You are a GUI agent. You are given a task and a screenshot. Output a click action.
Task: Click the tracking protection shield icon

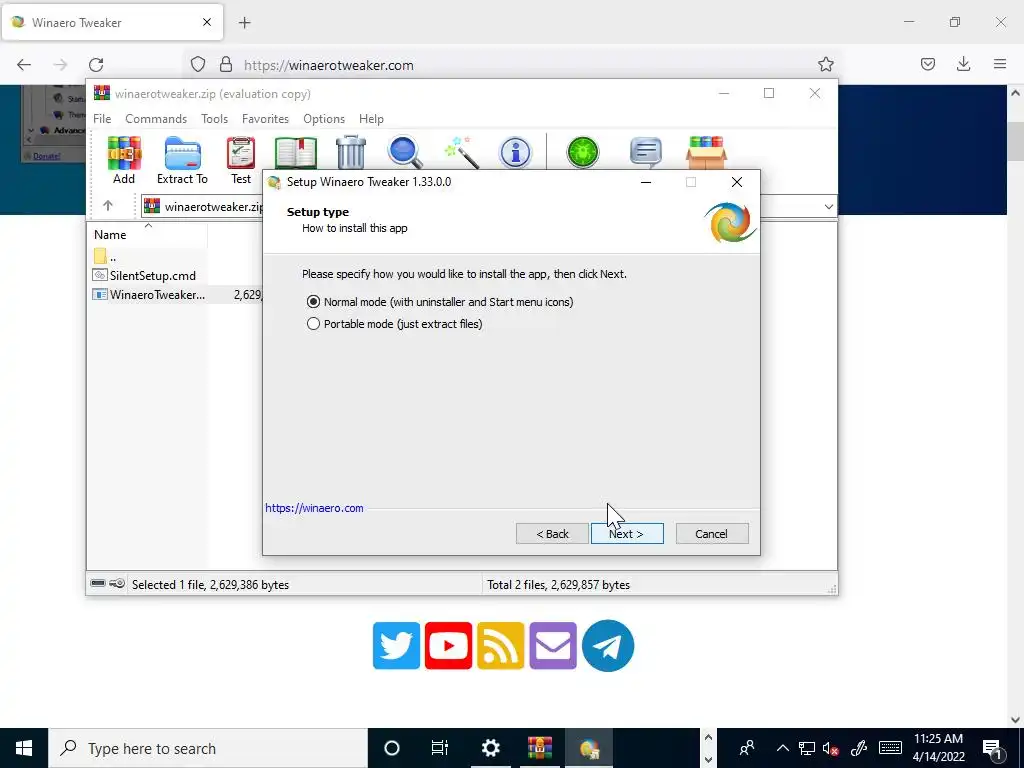point(198,65)
